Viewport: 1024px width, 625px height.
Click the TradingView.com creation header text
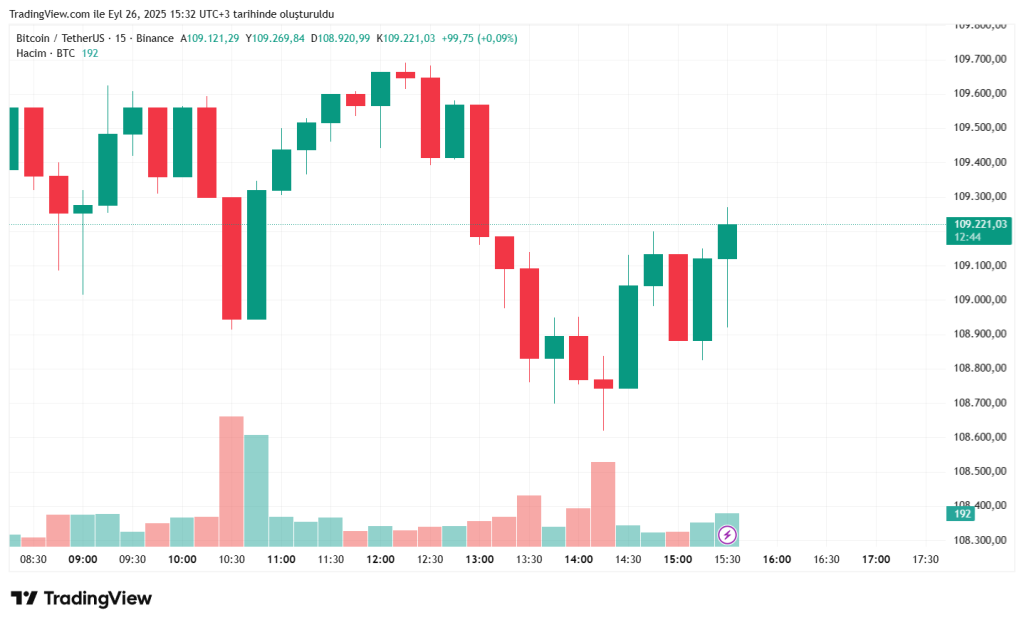(172, 14)
